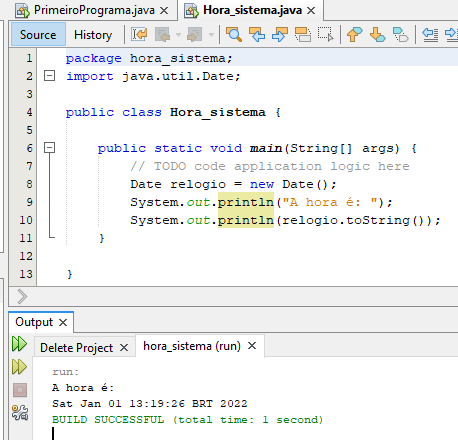The image size is (458, 440).
Task: Collapse main method fold on line 6
Action: click(49, 148)
